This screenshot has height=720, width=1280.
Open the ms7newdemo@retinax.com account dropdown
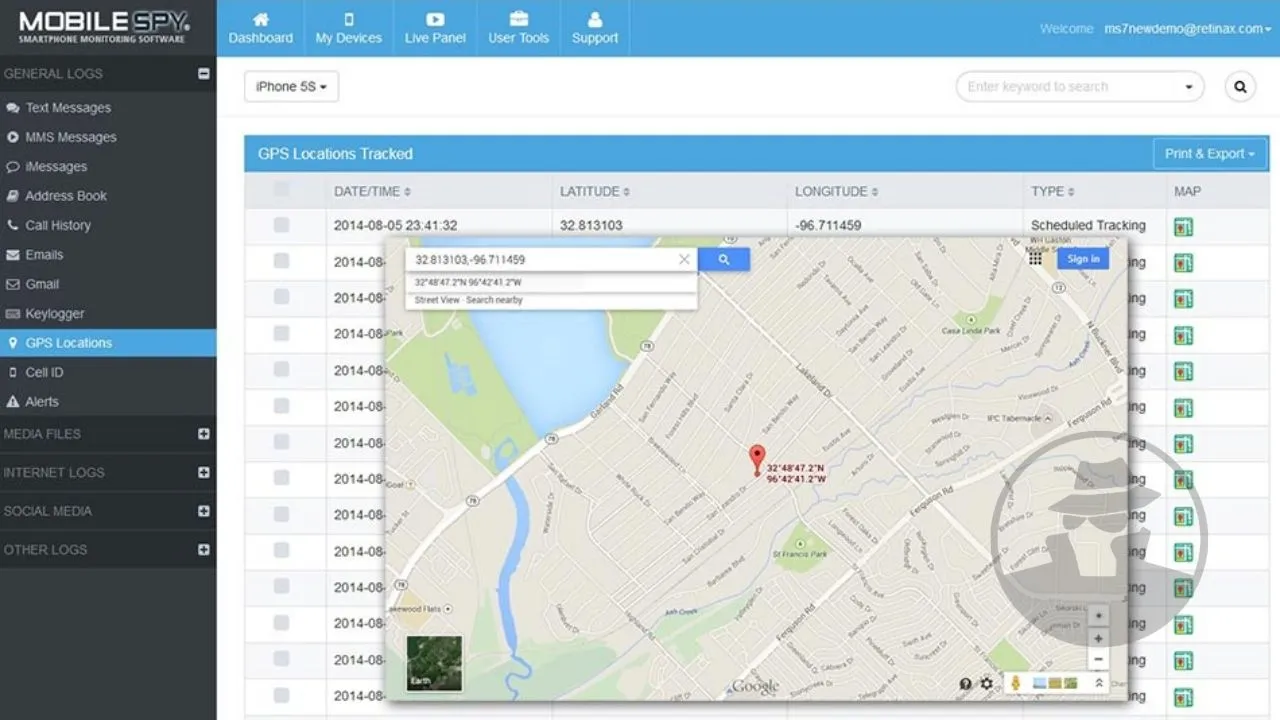(1189, 29)
